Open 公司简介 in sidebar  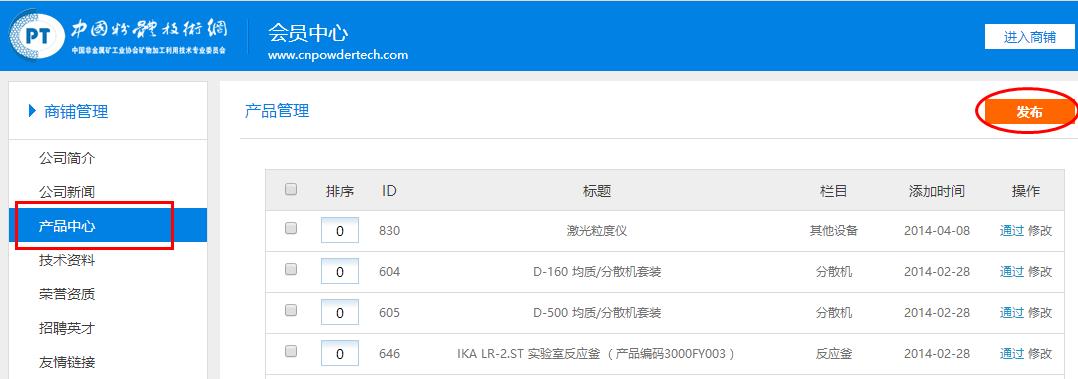click(x=67, y=158)
